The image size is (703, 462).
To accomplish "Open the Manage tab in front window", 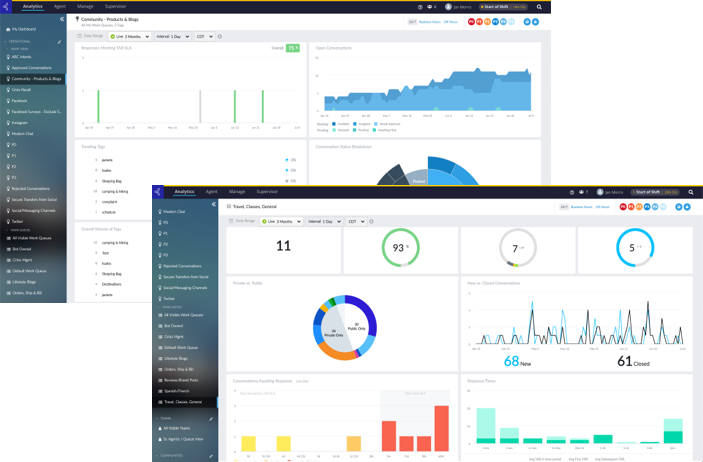I will 236,191.
